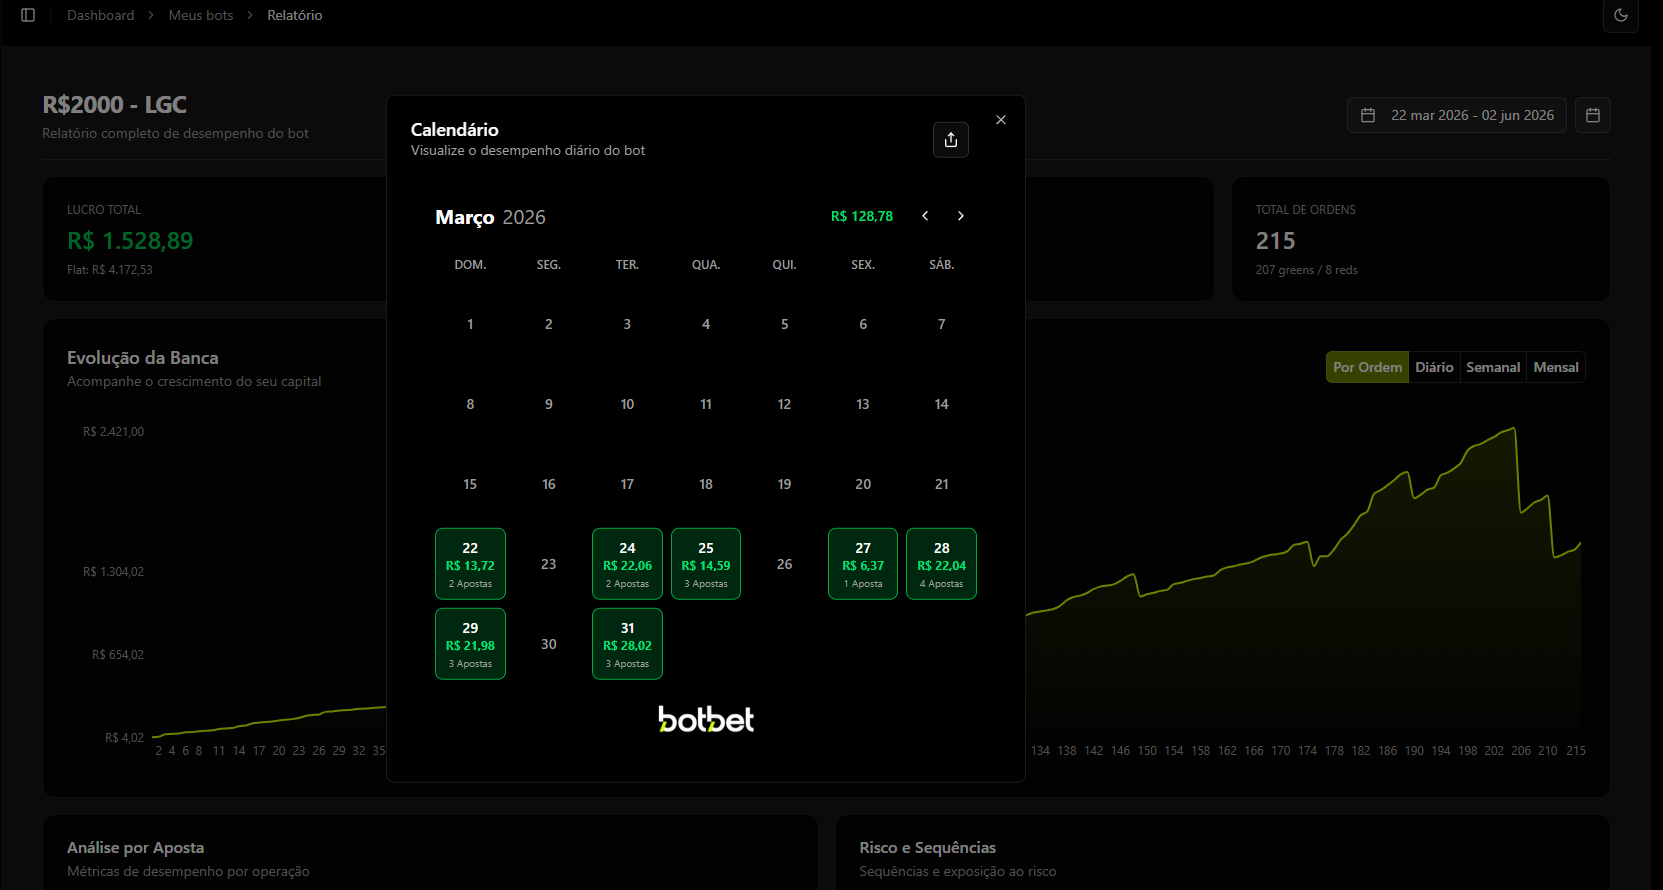
Task: Click the Março 2026 month heading
Action: click(490, 217)
